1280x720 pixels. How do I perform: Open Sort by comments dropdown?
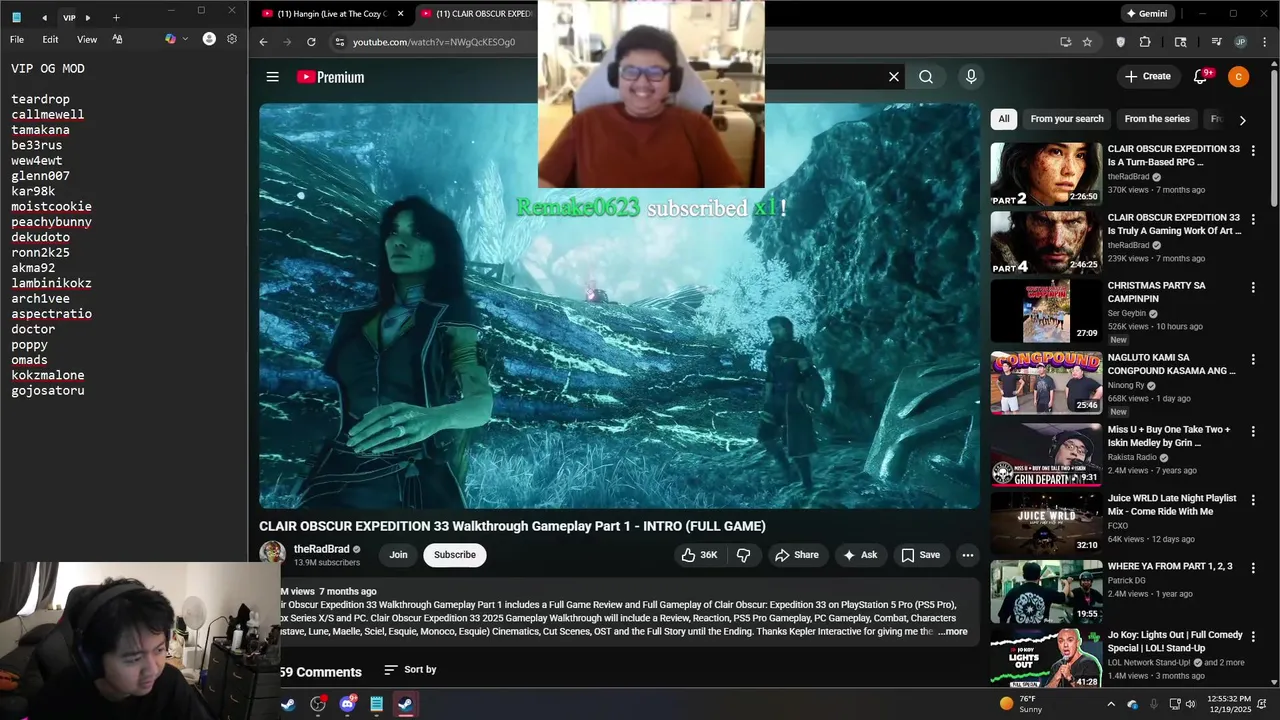[410, 670]
